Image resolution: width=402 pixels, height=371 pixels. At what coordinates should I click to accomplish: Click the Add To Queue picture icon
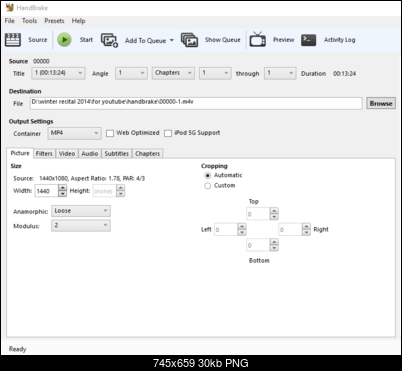109,40
